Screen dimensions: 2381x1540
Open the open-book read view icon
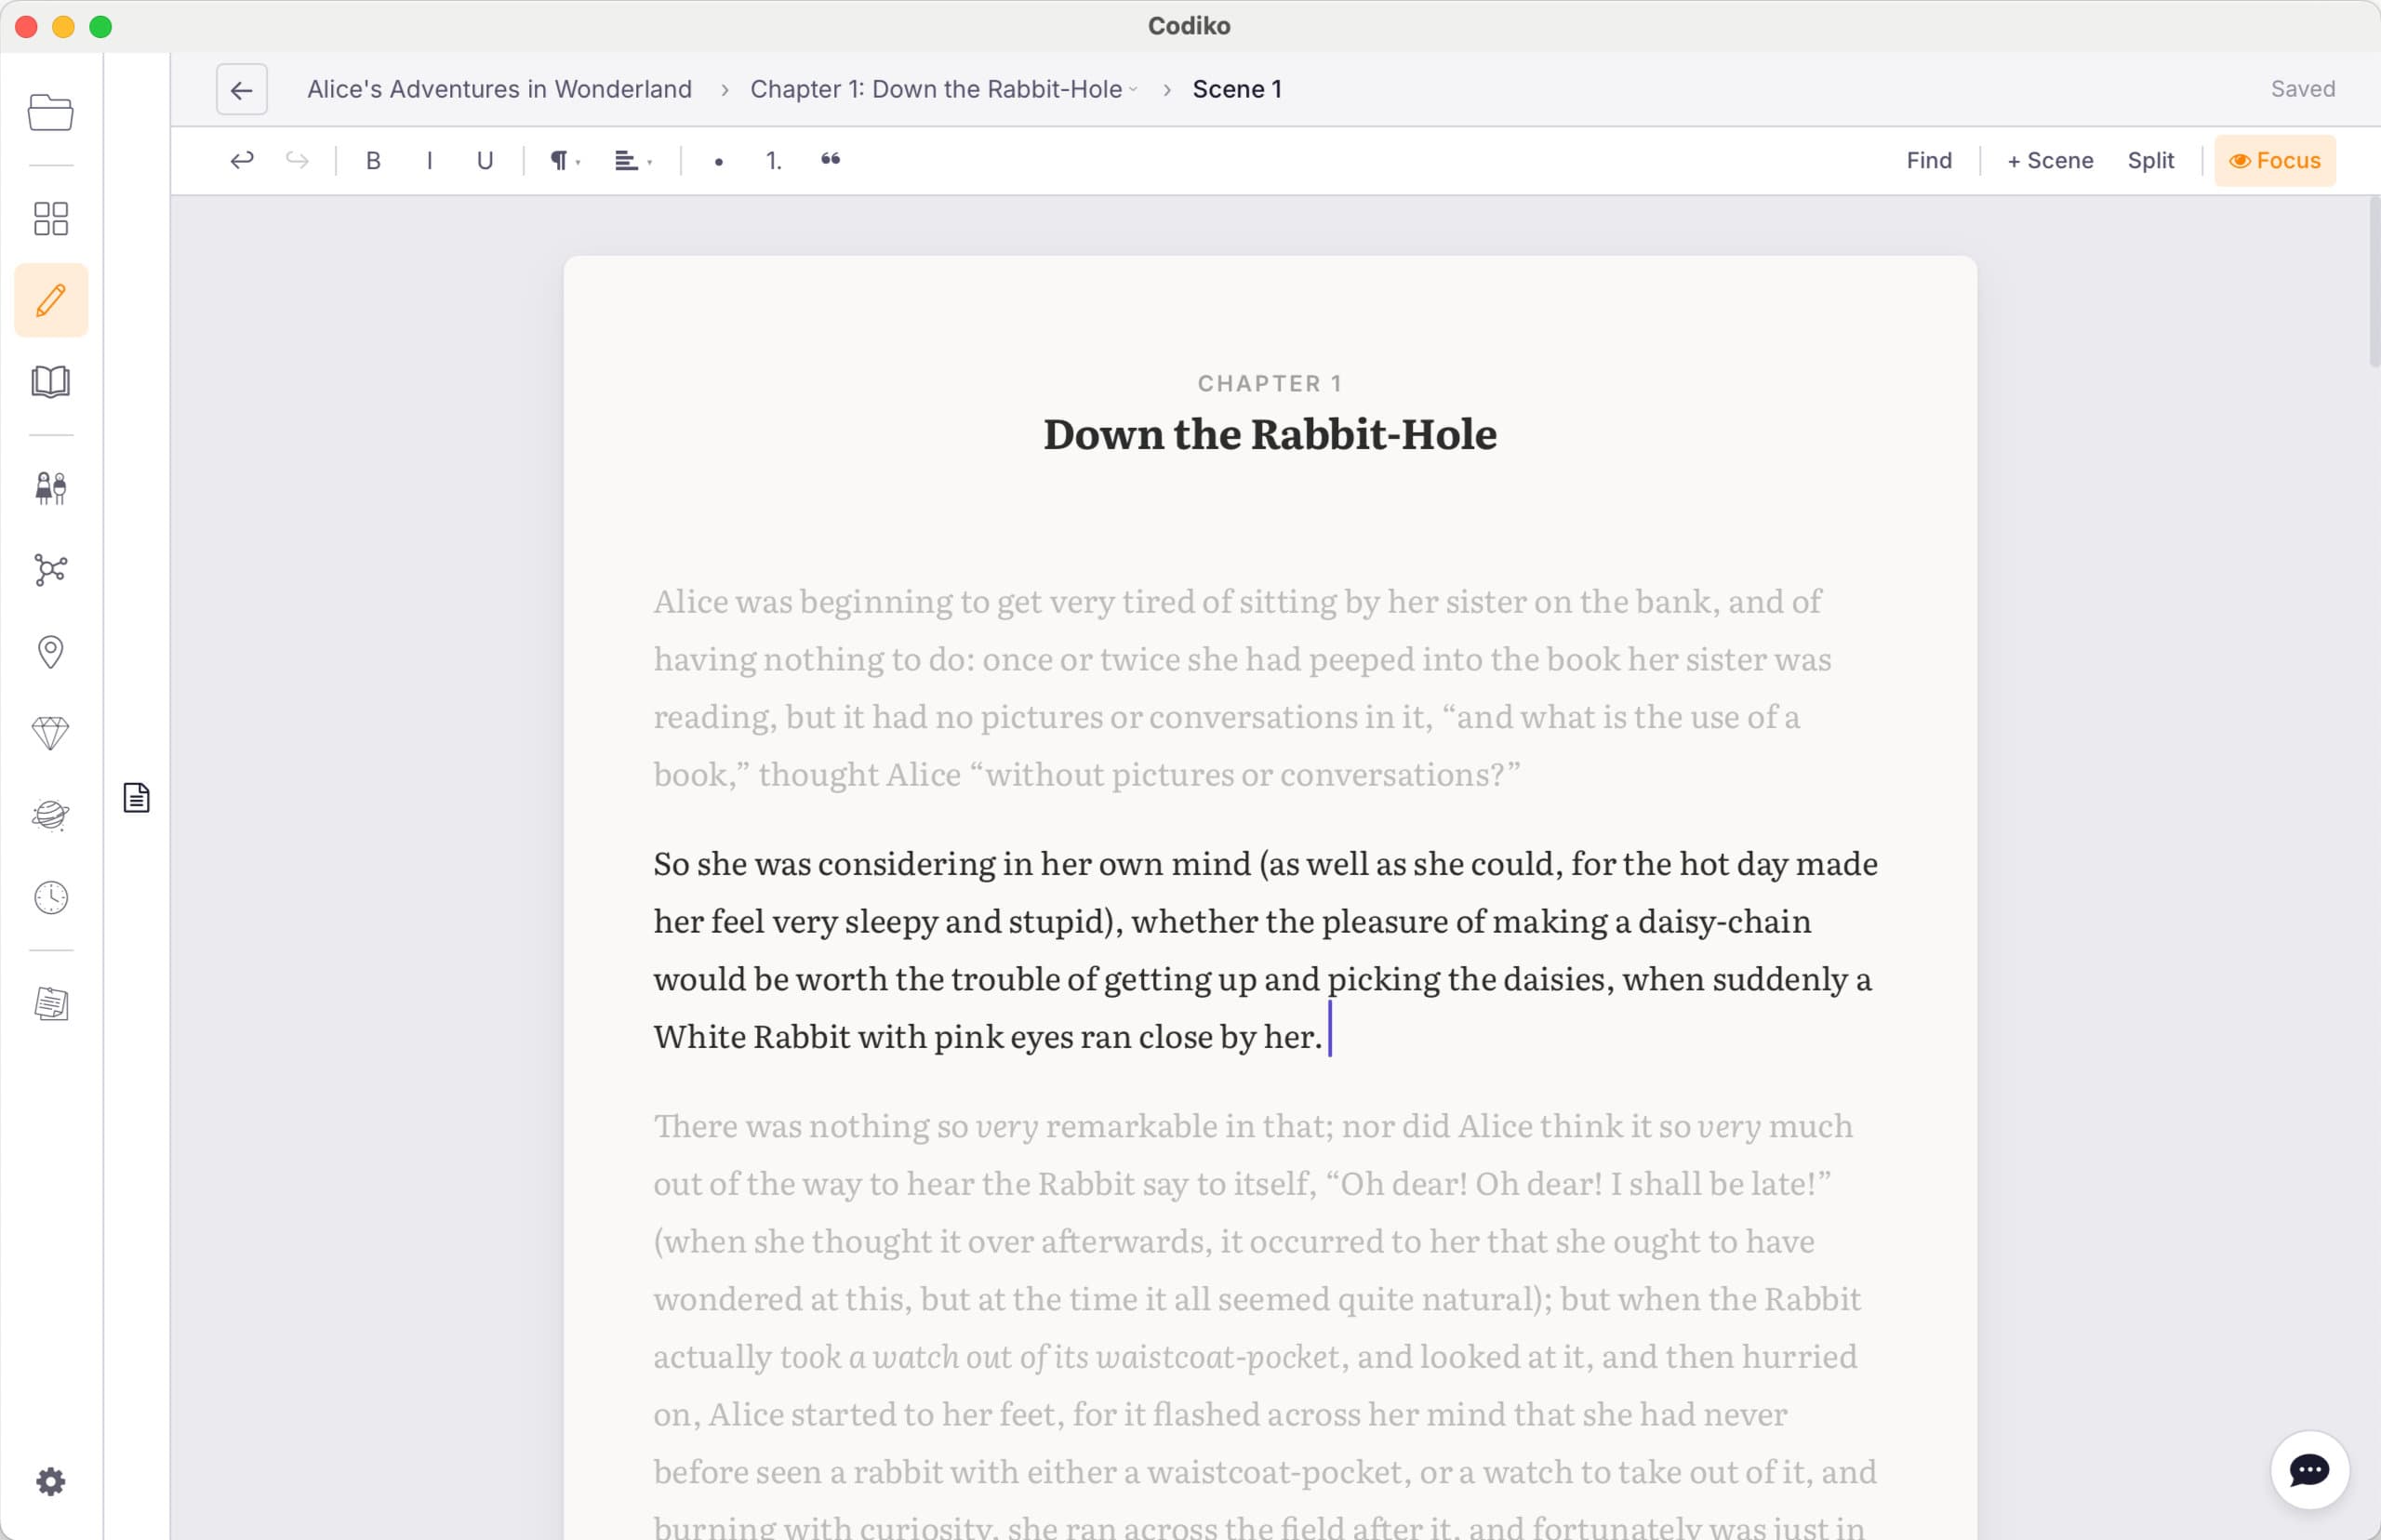50,381
